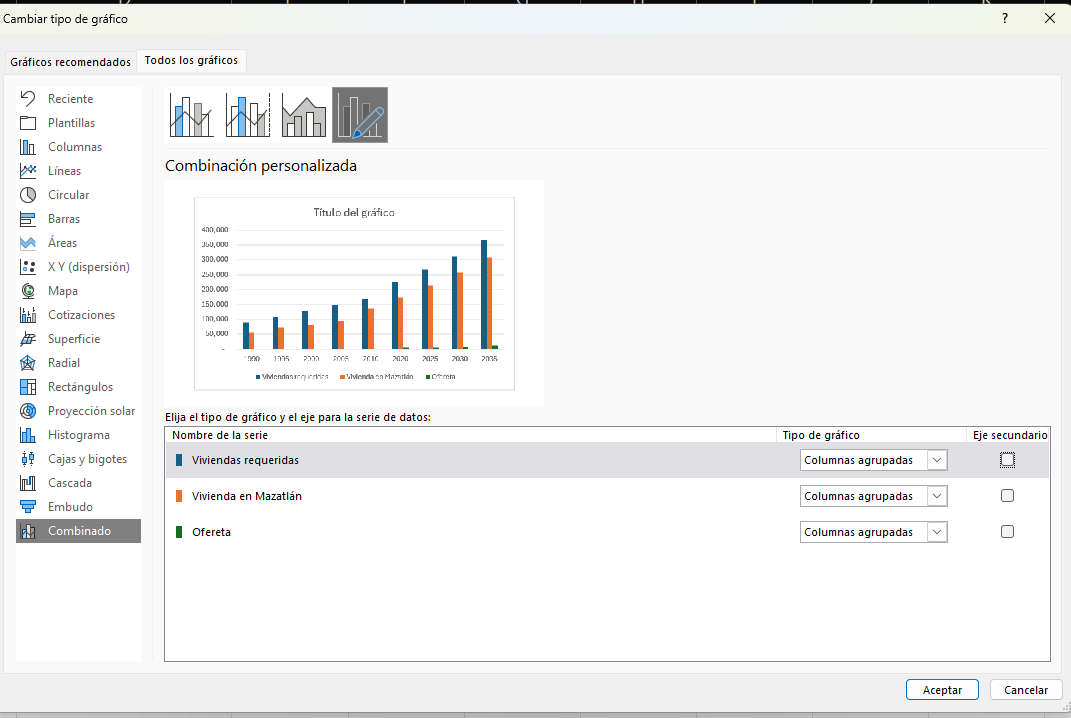Select the Proyección solar chart type
The height and width of the screenshot is (718, 1071).
pos(91,411)
